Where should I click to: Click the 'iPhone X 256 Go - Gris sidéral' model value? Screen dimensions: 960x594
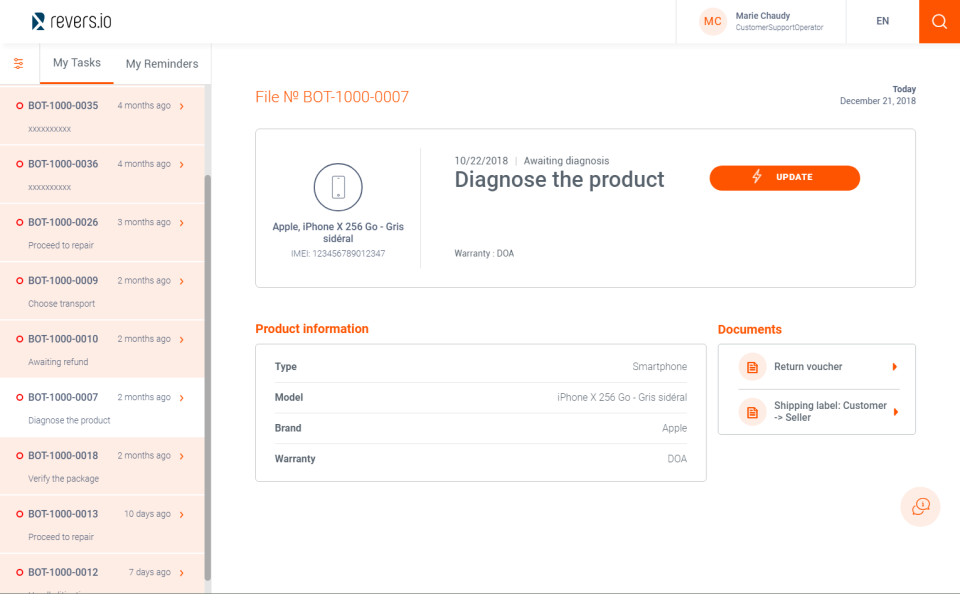(x=622, y=397)
